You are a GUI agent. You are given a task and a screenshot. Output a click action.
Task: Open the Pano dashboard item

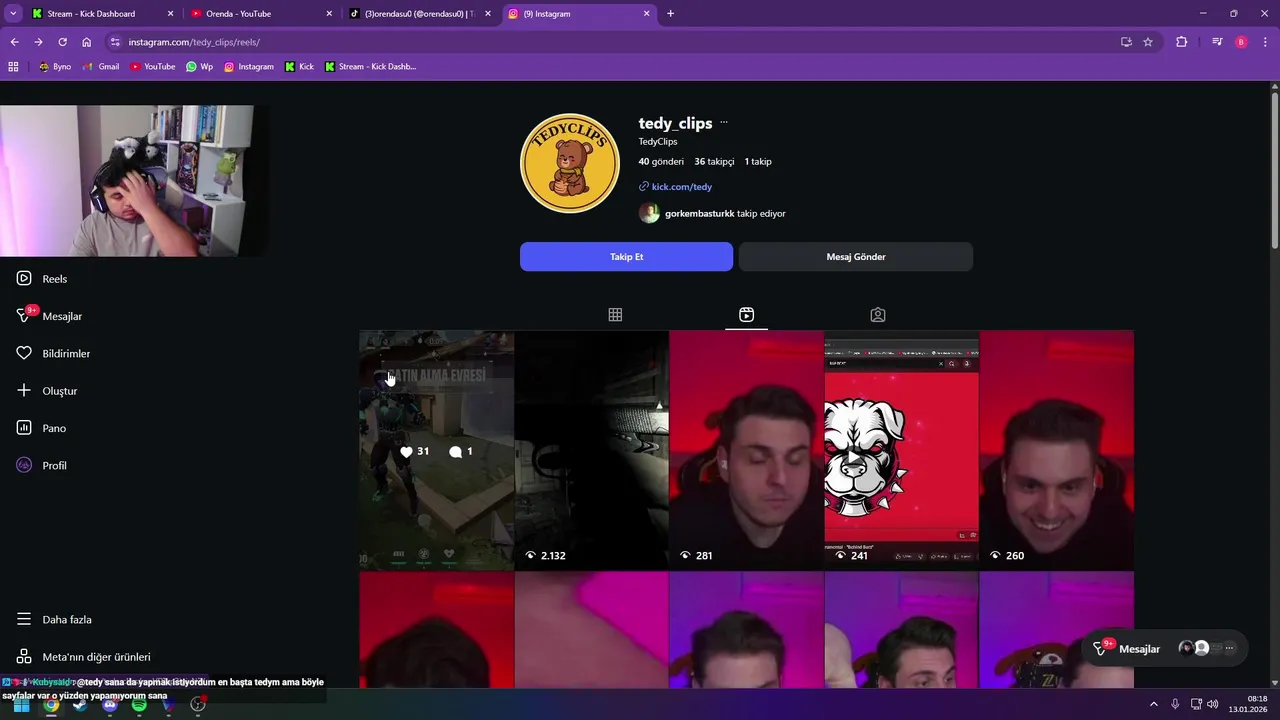(x=41, y=428)
